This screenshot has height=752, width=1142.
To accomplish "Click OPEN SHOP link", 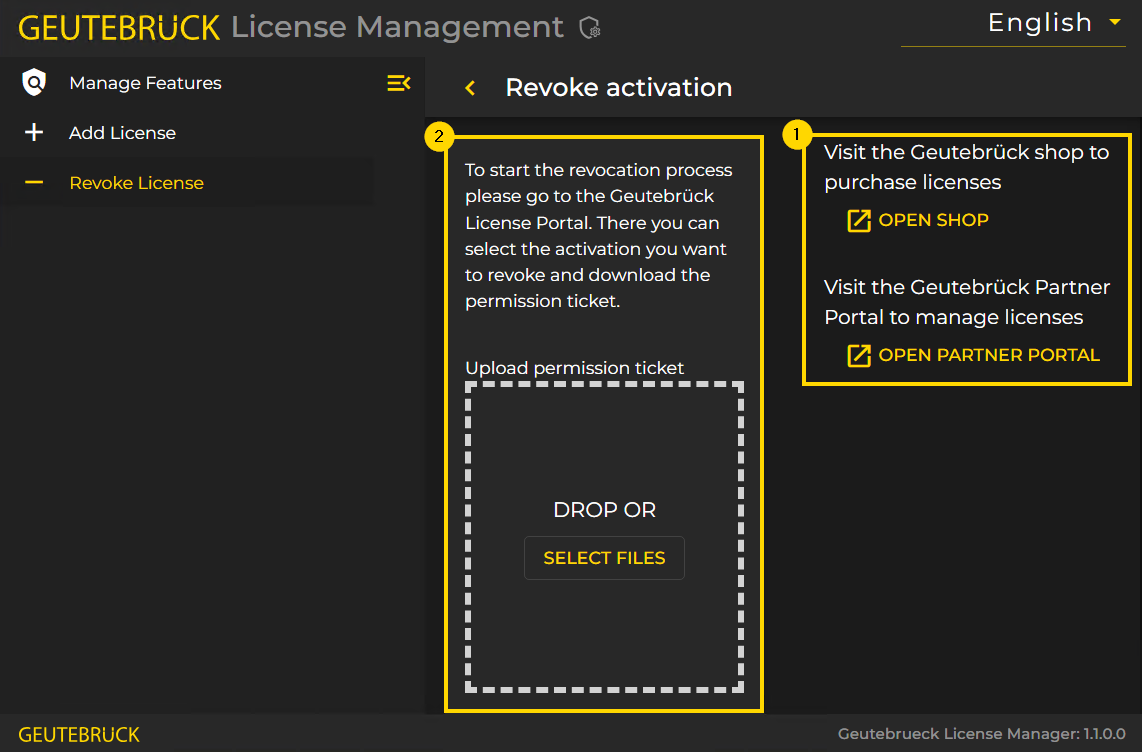I will click(918, 220).
